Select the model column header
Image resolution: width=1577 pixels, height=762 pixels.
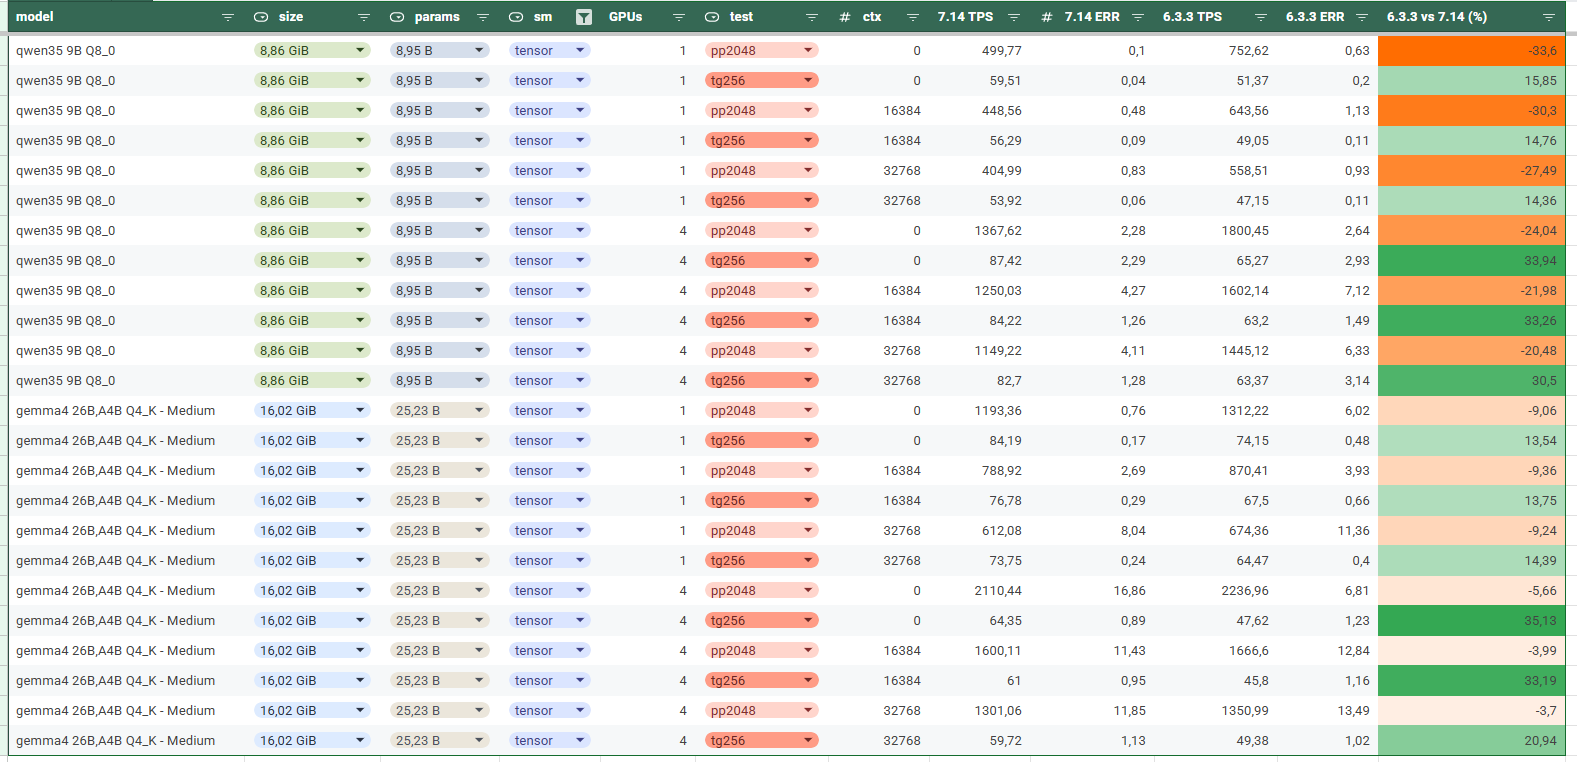(x=35, y=17)
